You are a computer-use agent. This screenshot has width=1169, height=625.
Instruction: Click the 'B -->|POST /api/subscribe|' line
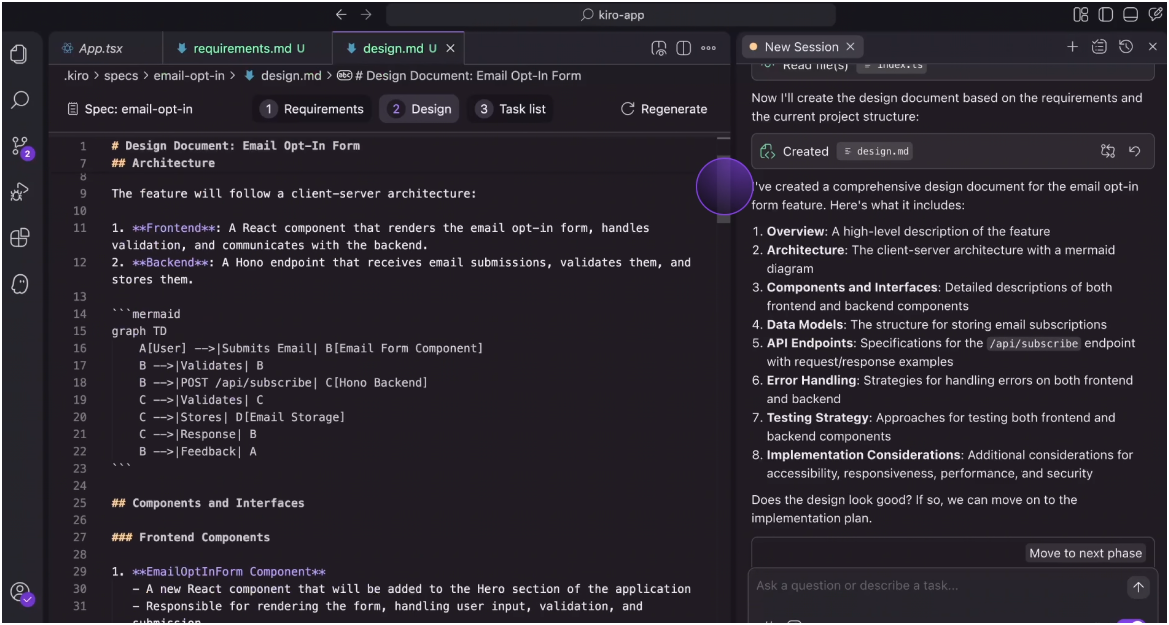pos(283,383)
